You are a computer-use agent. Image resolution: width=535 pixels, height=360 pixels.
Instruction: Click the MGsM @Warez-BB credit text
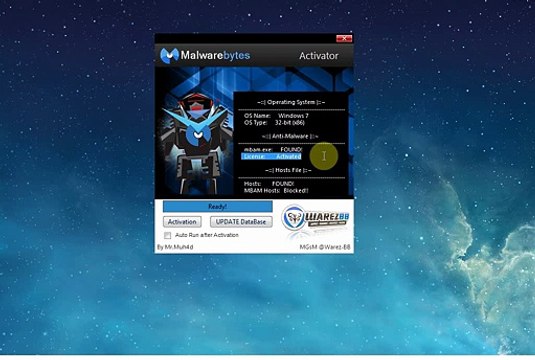tap(325, 247)
